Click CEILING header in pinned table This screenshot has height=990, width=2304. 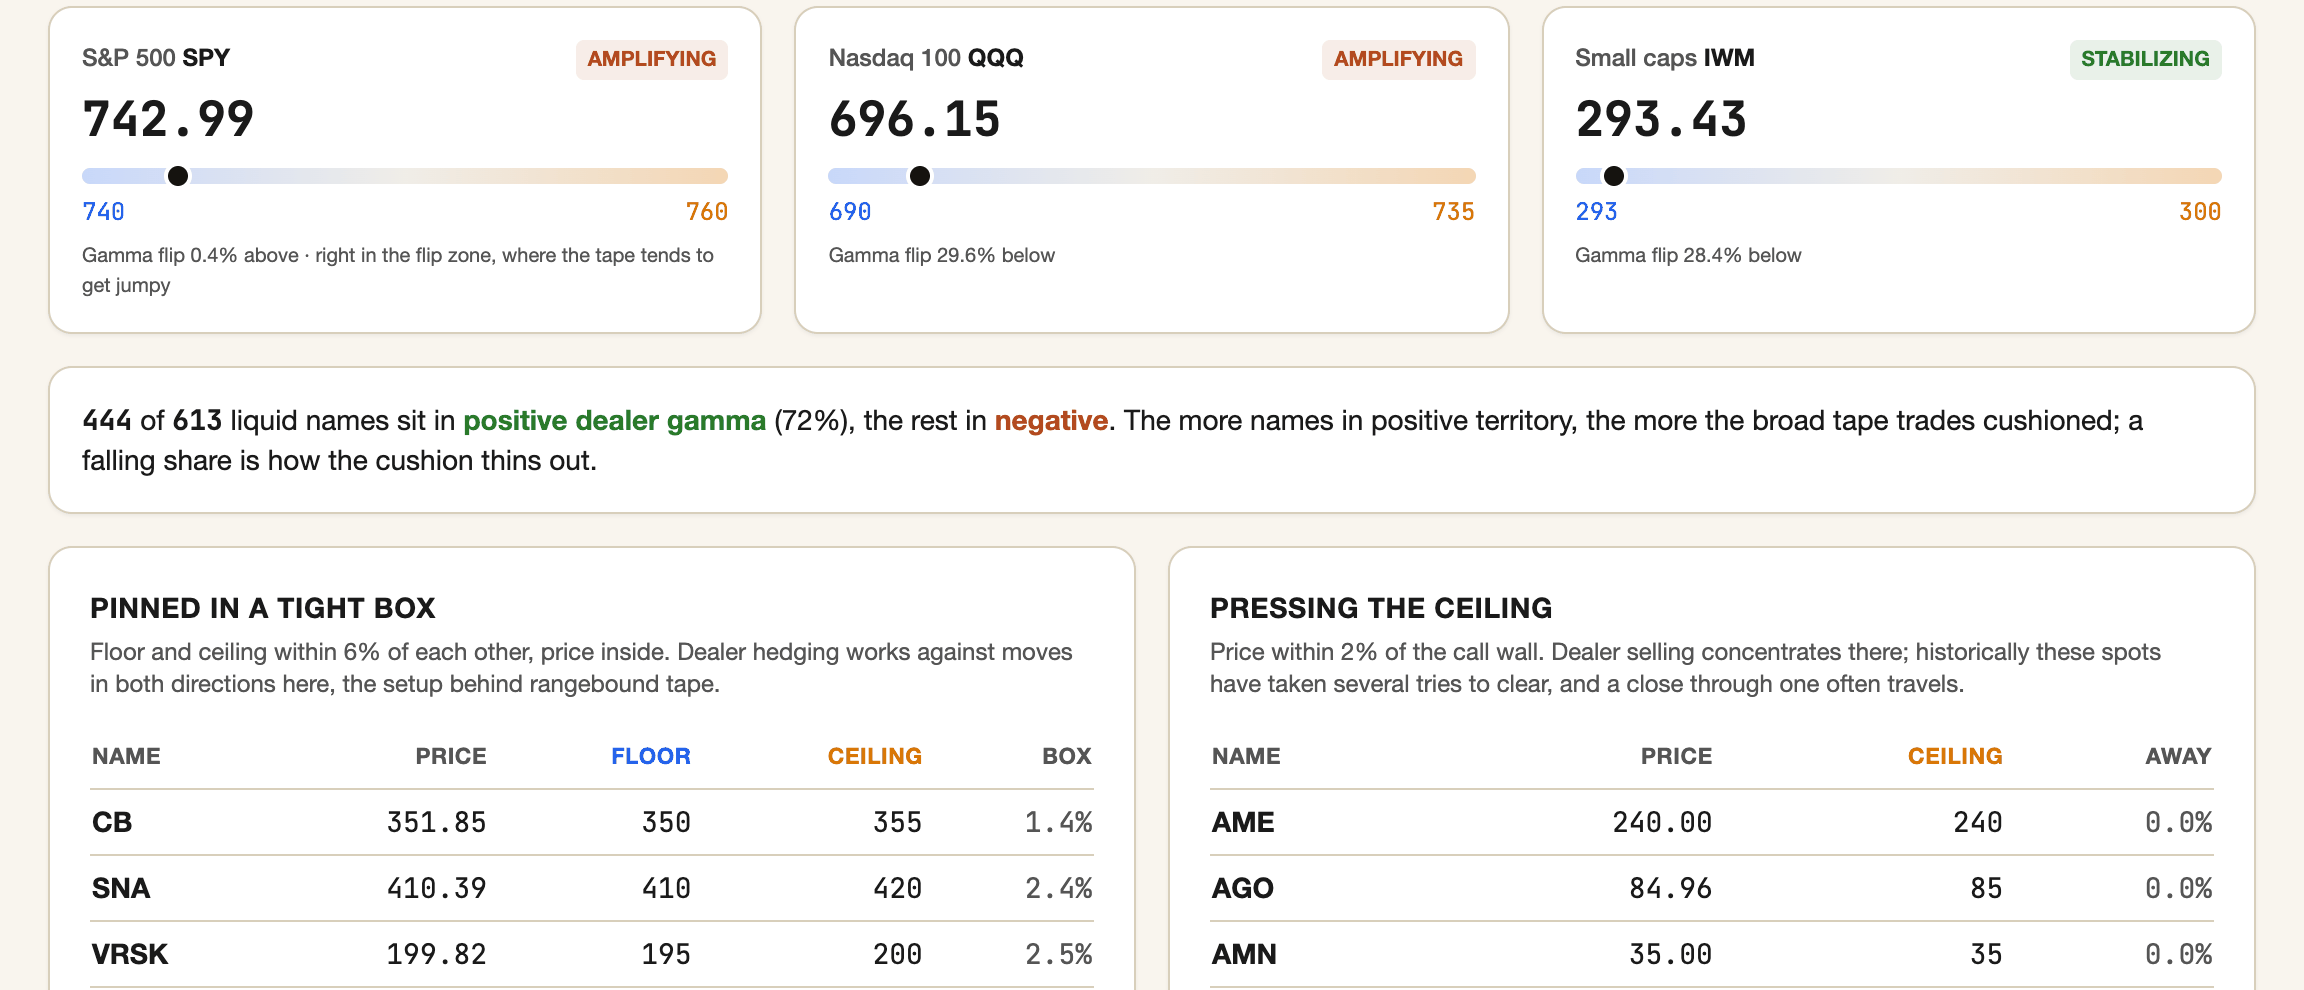pos(875,756)
